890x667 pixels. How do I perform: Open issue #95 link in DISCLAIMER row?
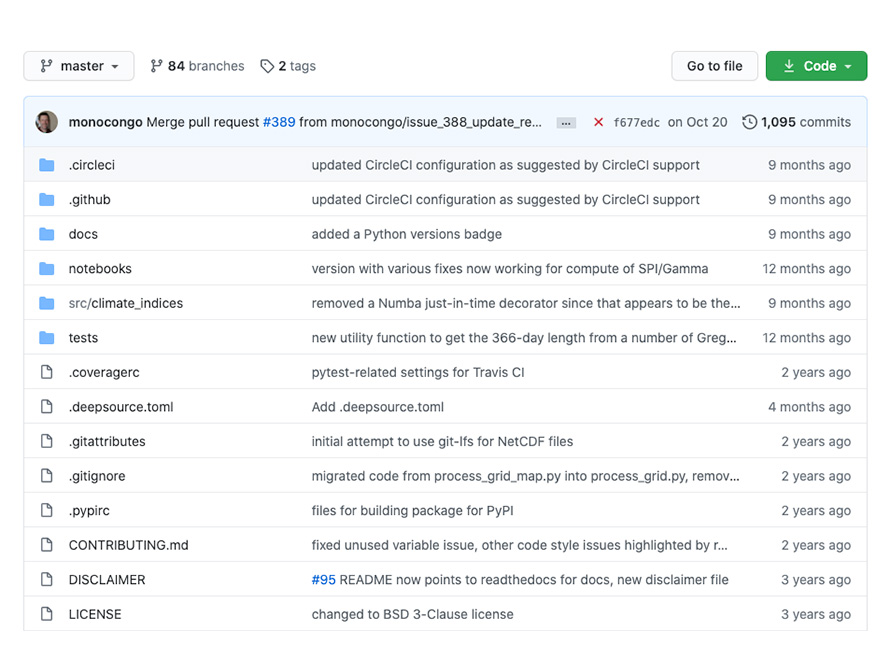click(324, 580)
